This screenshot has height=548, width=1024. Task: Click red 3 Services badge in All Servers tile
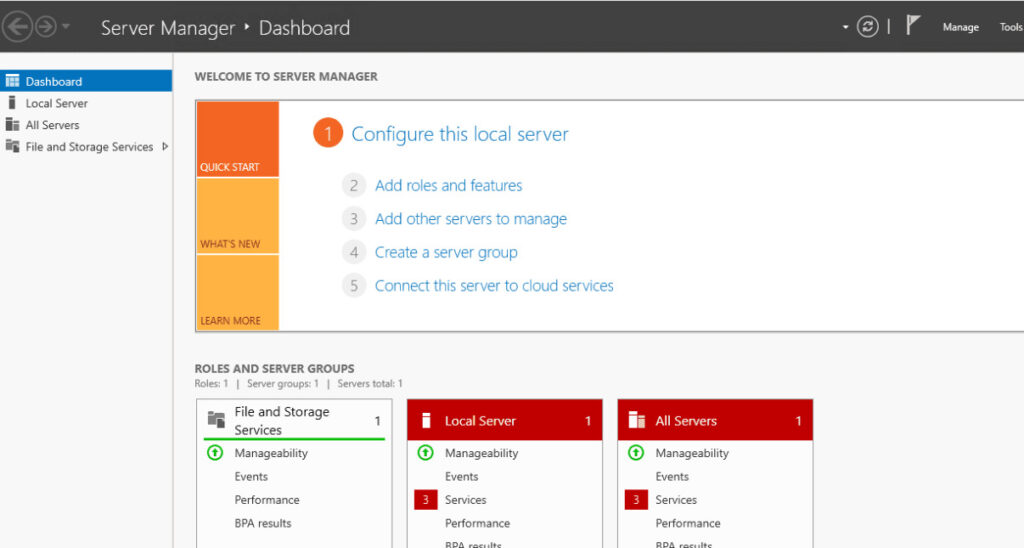pos(635,500)
